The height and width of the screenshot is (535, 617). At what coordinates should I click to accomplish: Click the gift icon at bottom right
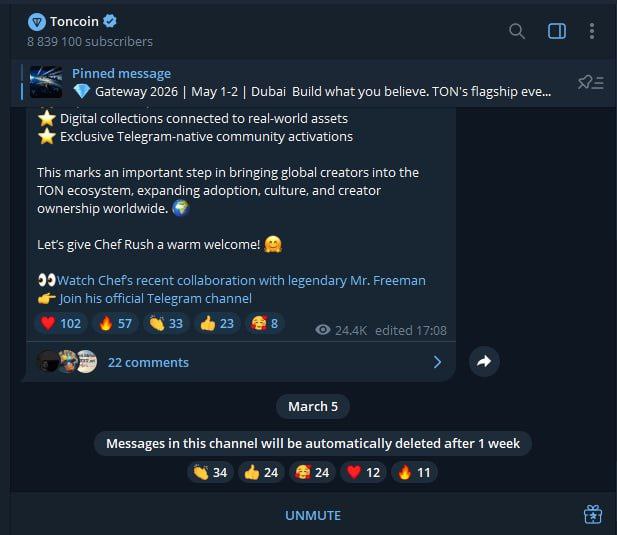(x=592, y=515)
